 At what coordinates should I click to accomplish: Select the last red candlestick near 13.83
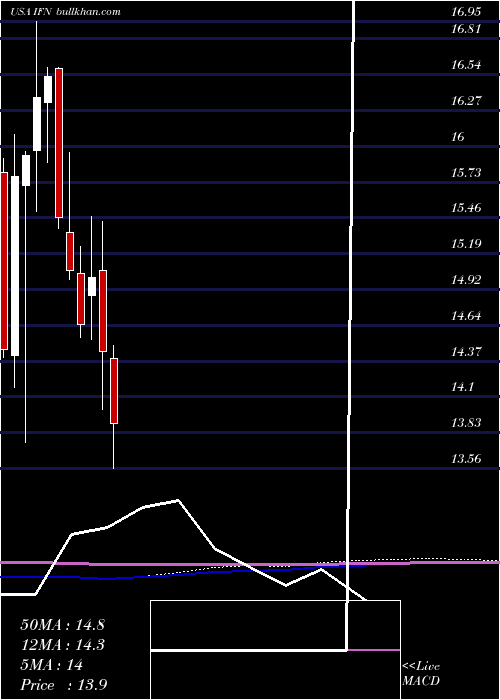click(x=114, y=391)
